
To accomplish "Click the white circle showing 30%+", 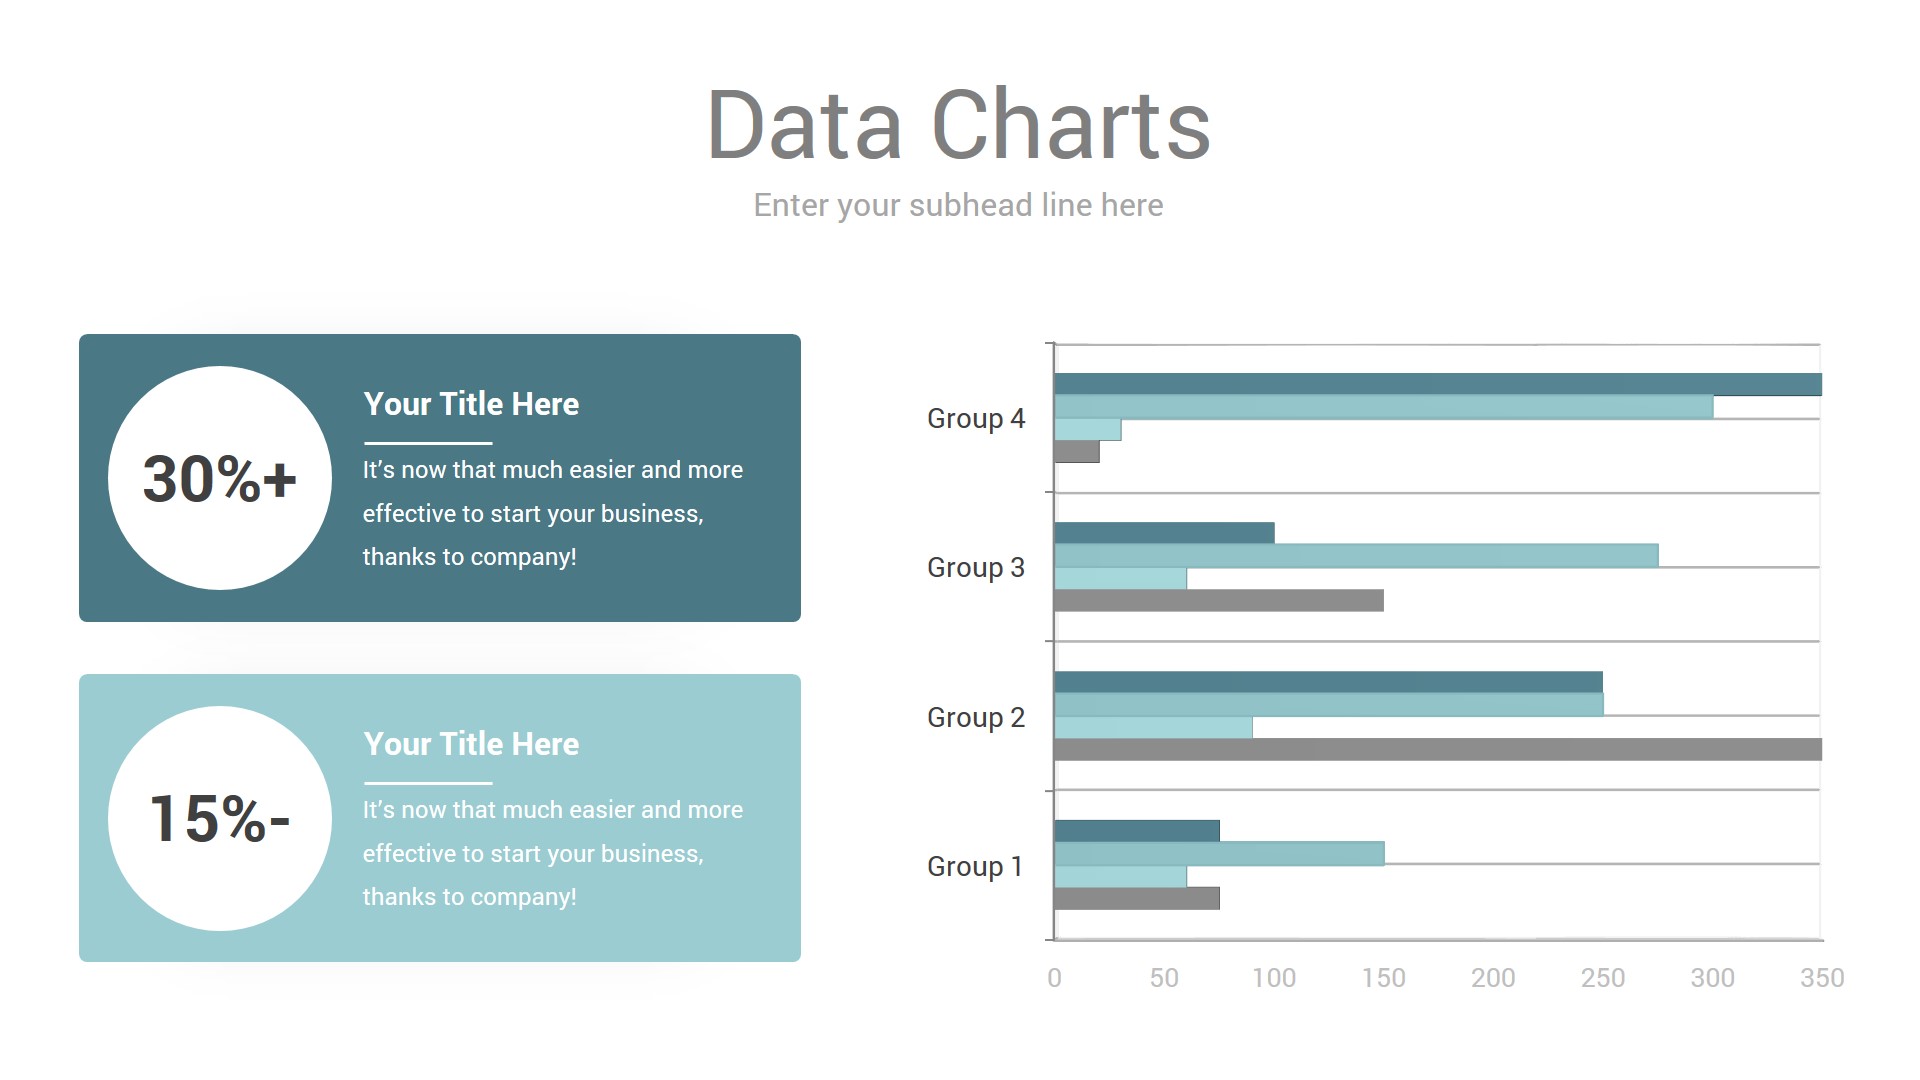I will (220, 478).
